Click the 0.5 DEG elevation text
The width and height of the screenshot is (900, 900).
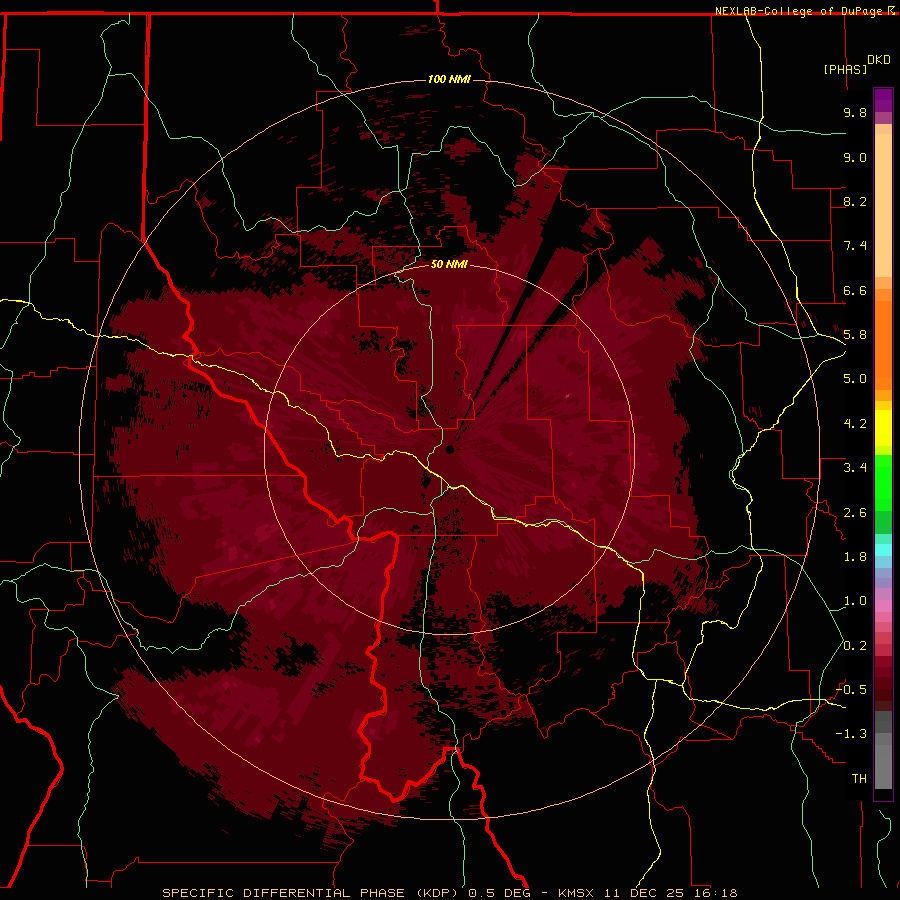coord(500,893)
